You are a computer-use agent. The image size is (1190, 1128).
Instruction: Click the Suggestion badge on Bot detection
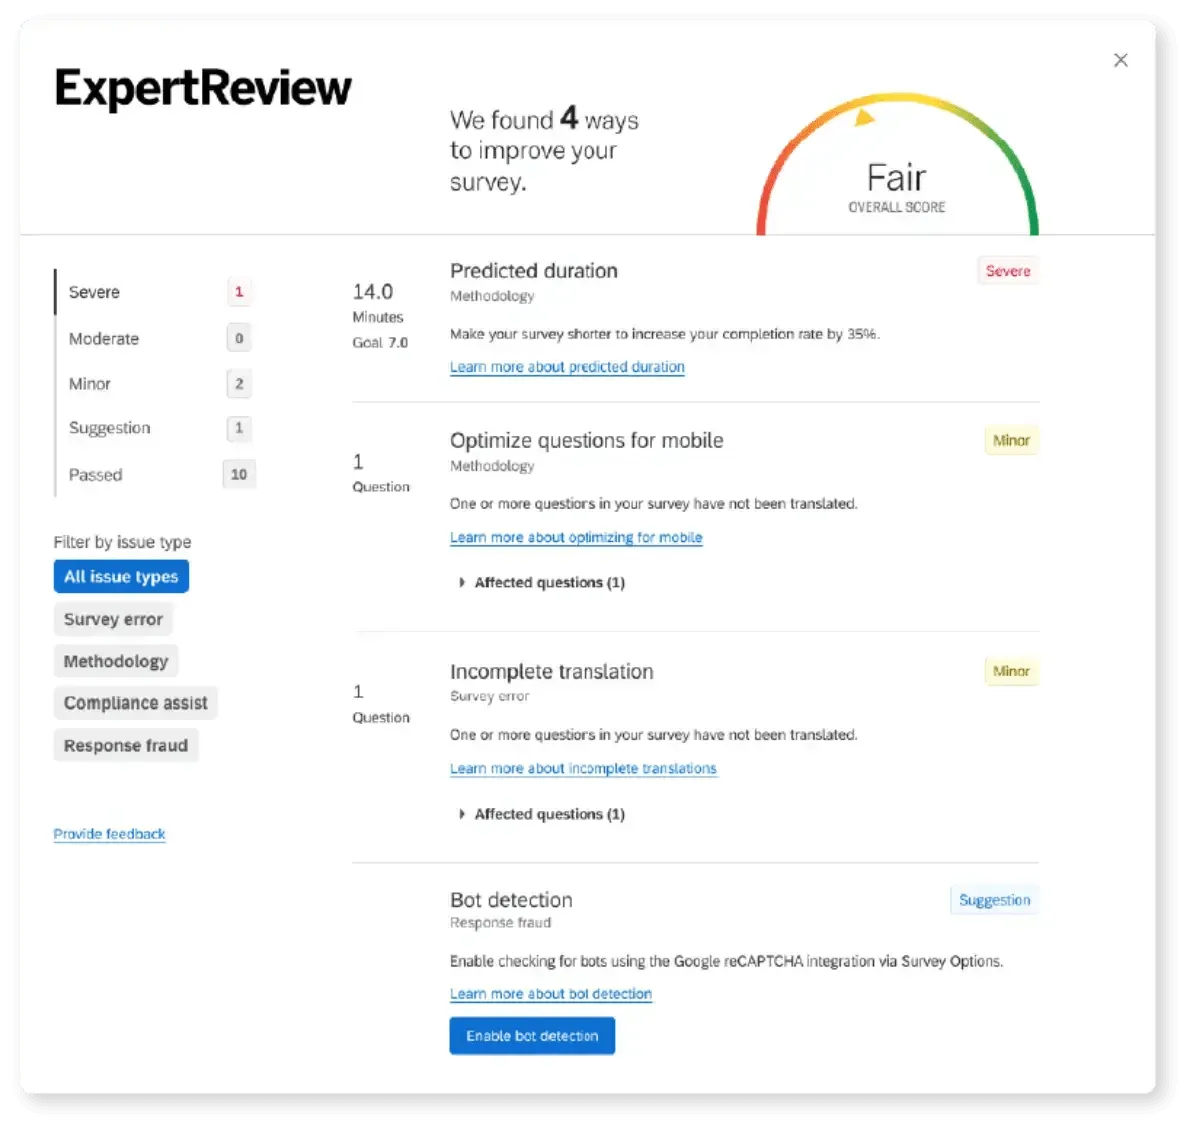coord(994,900)
